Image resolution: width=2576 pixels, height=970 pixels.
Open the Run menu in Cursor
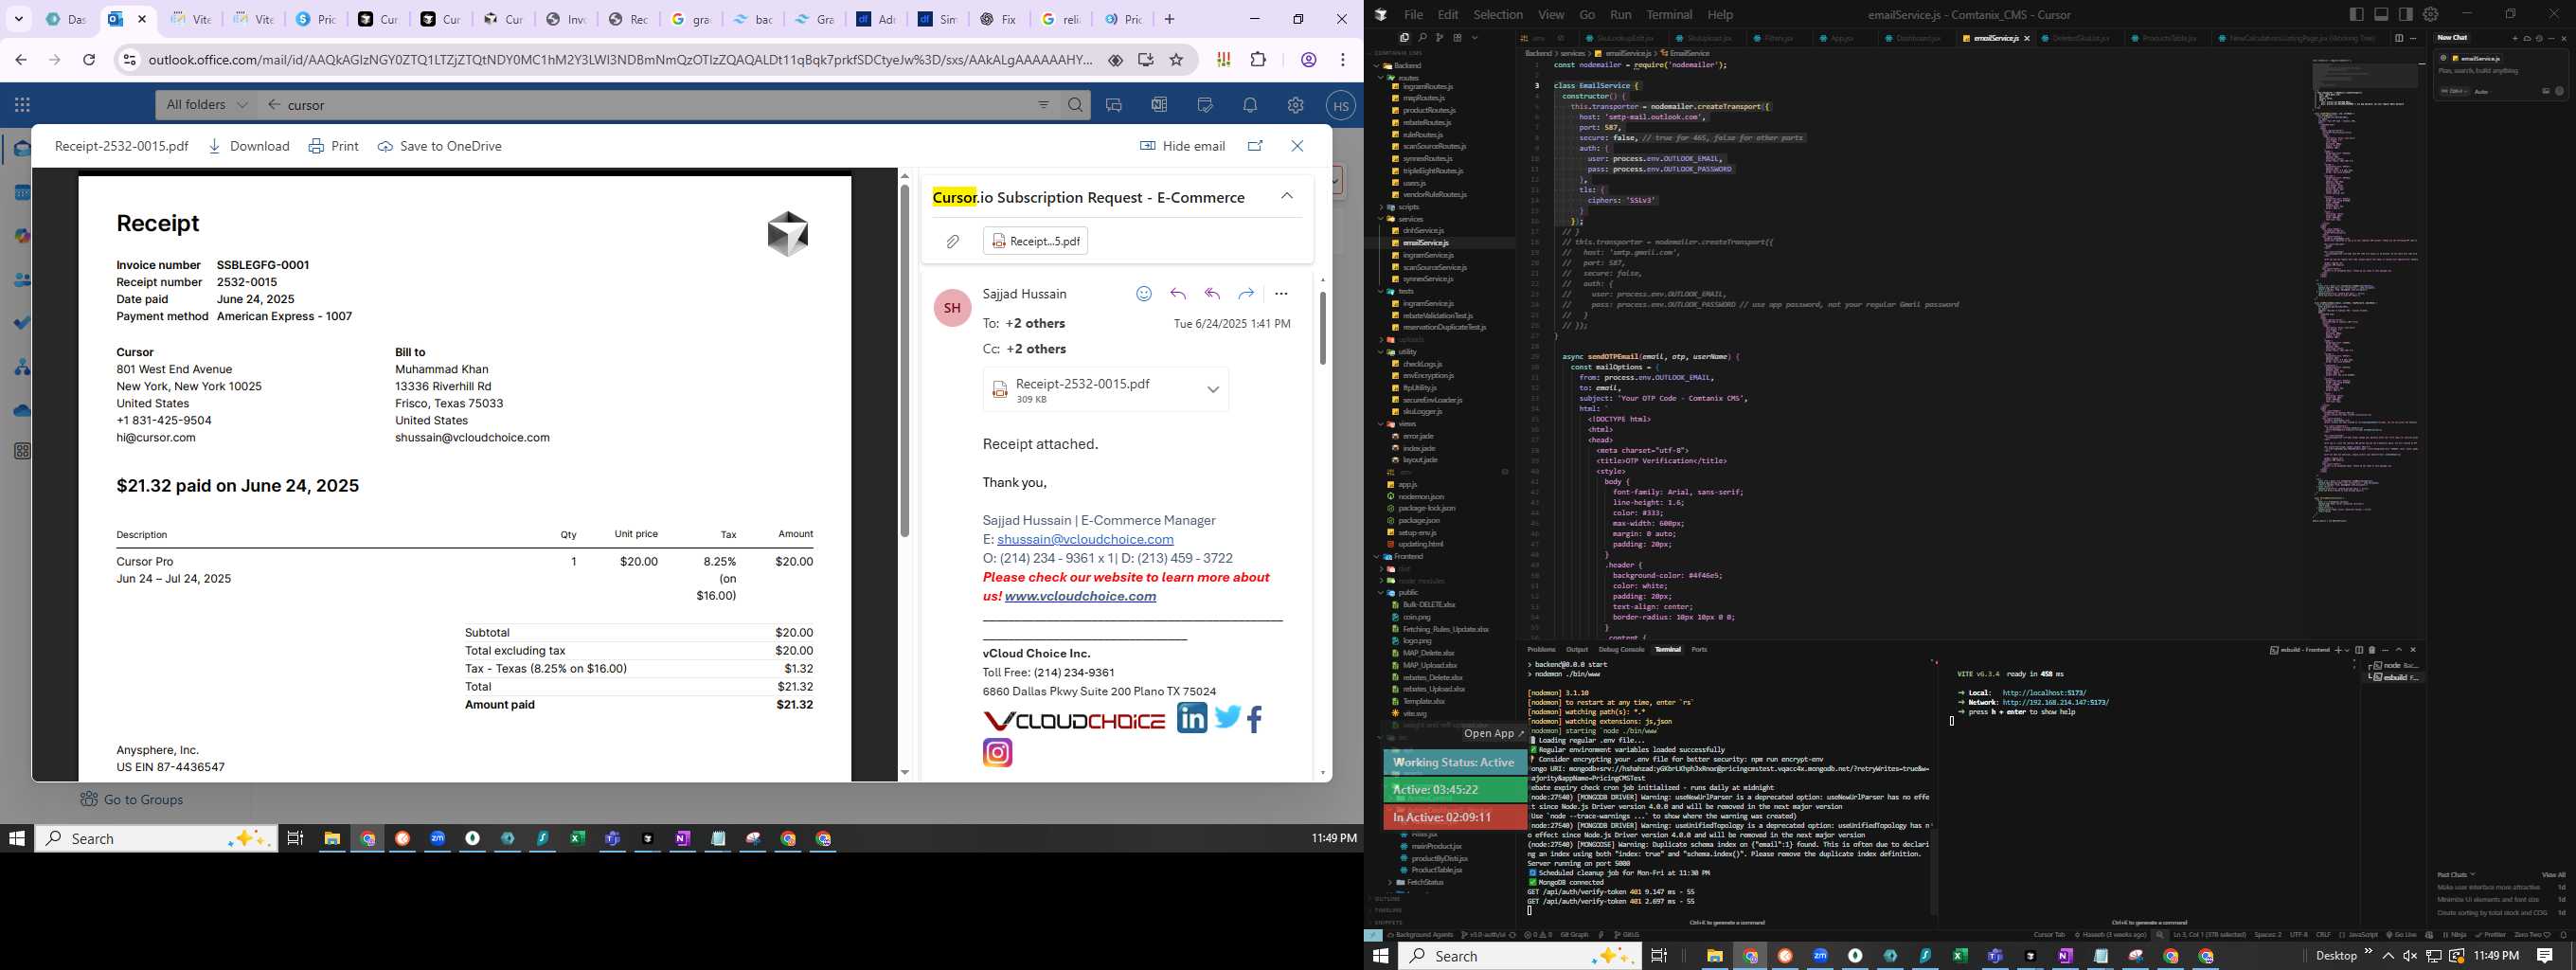[1620, 15]
